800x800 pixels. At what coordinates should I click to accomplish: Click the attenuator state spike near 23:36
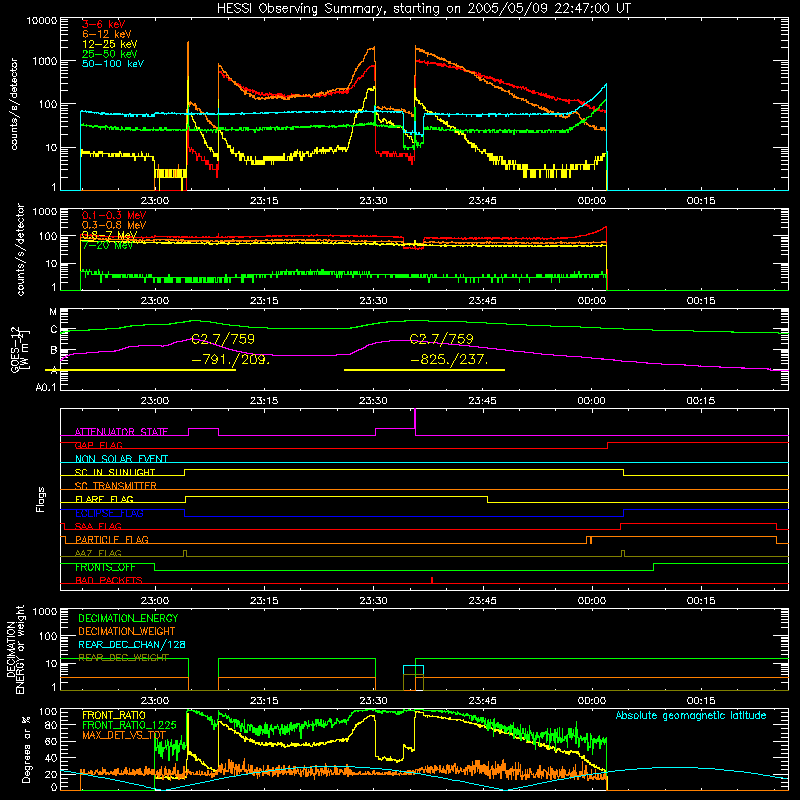(415, 422)
